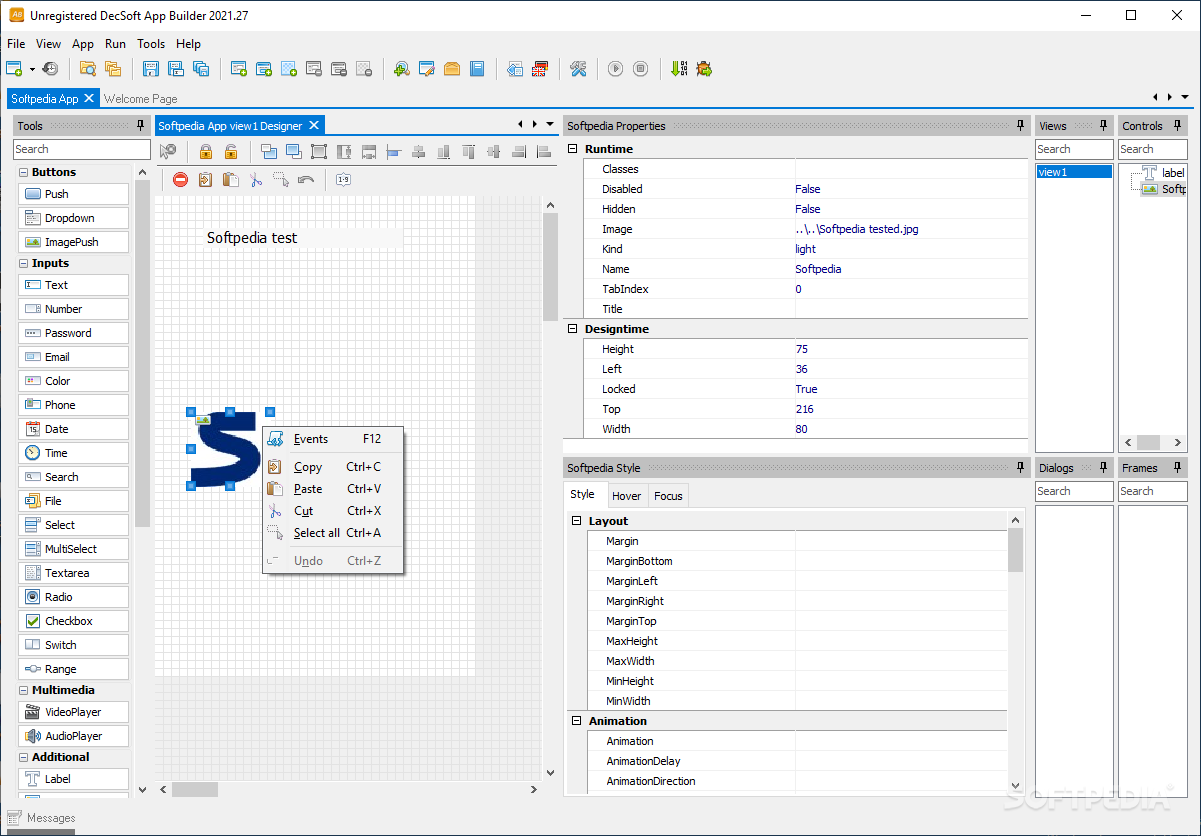Screen dimensions: 1201x836
Task: Collapse the Runtime properties group
Action: (573, 149)
